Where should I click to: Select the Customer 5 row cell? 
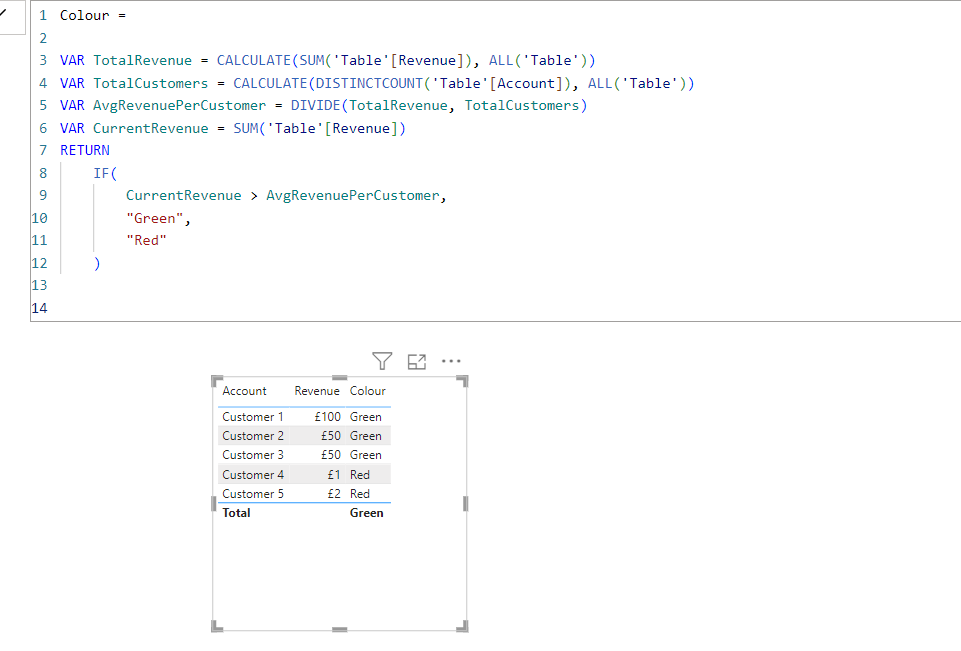(253, 493)
